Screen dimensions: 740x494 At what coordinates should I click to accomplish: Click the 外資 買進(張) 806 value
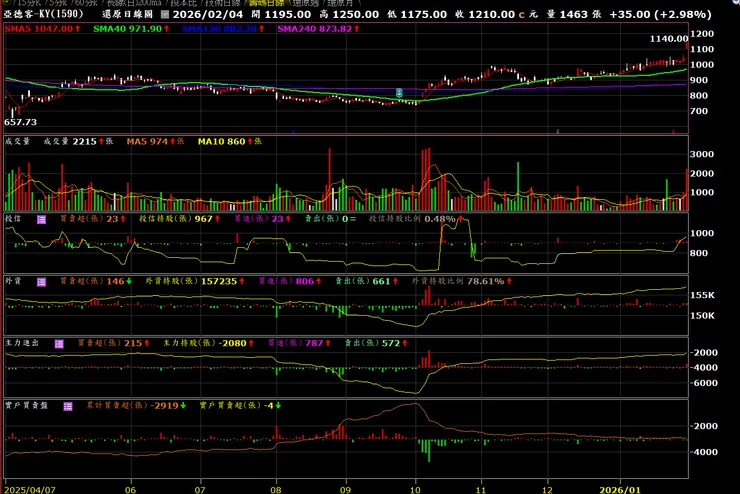[304, 281]
